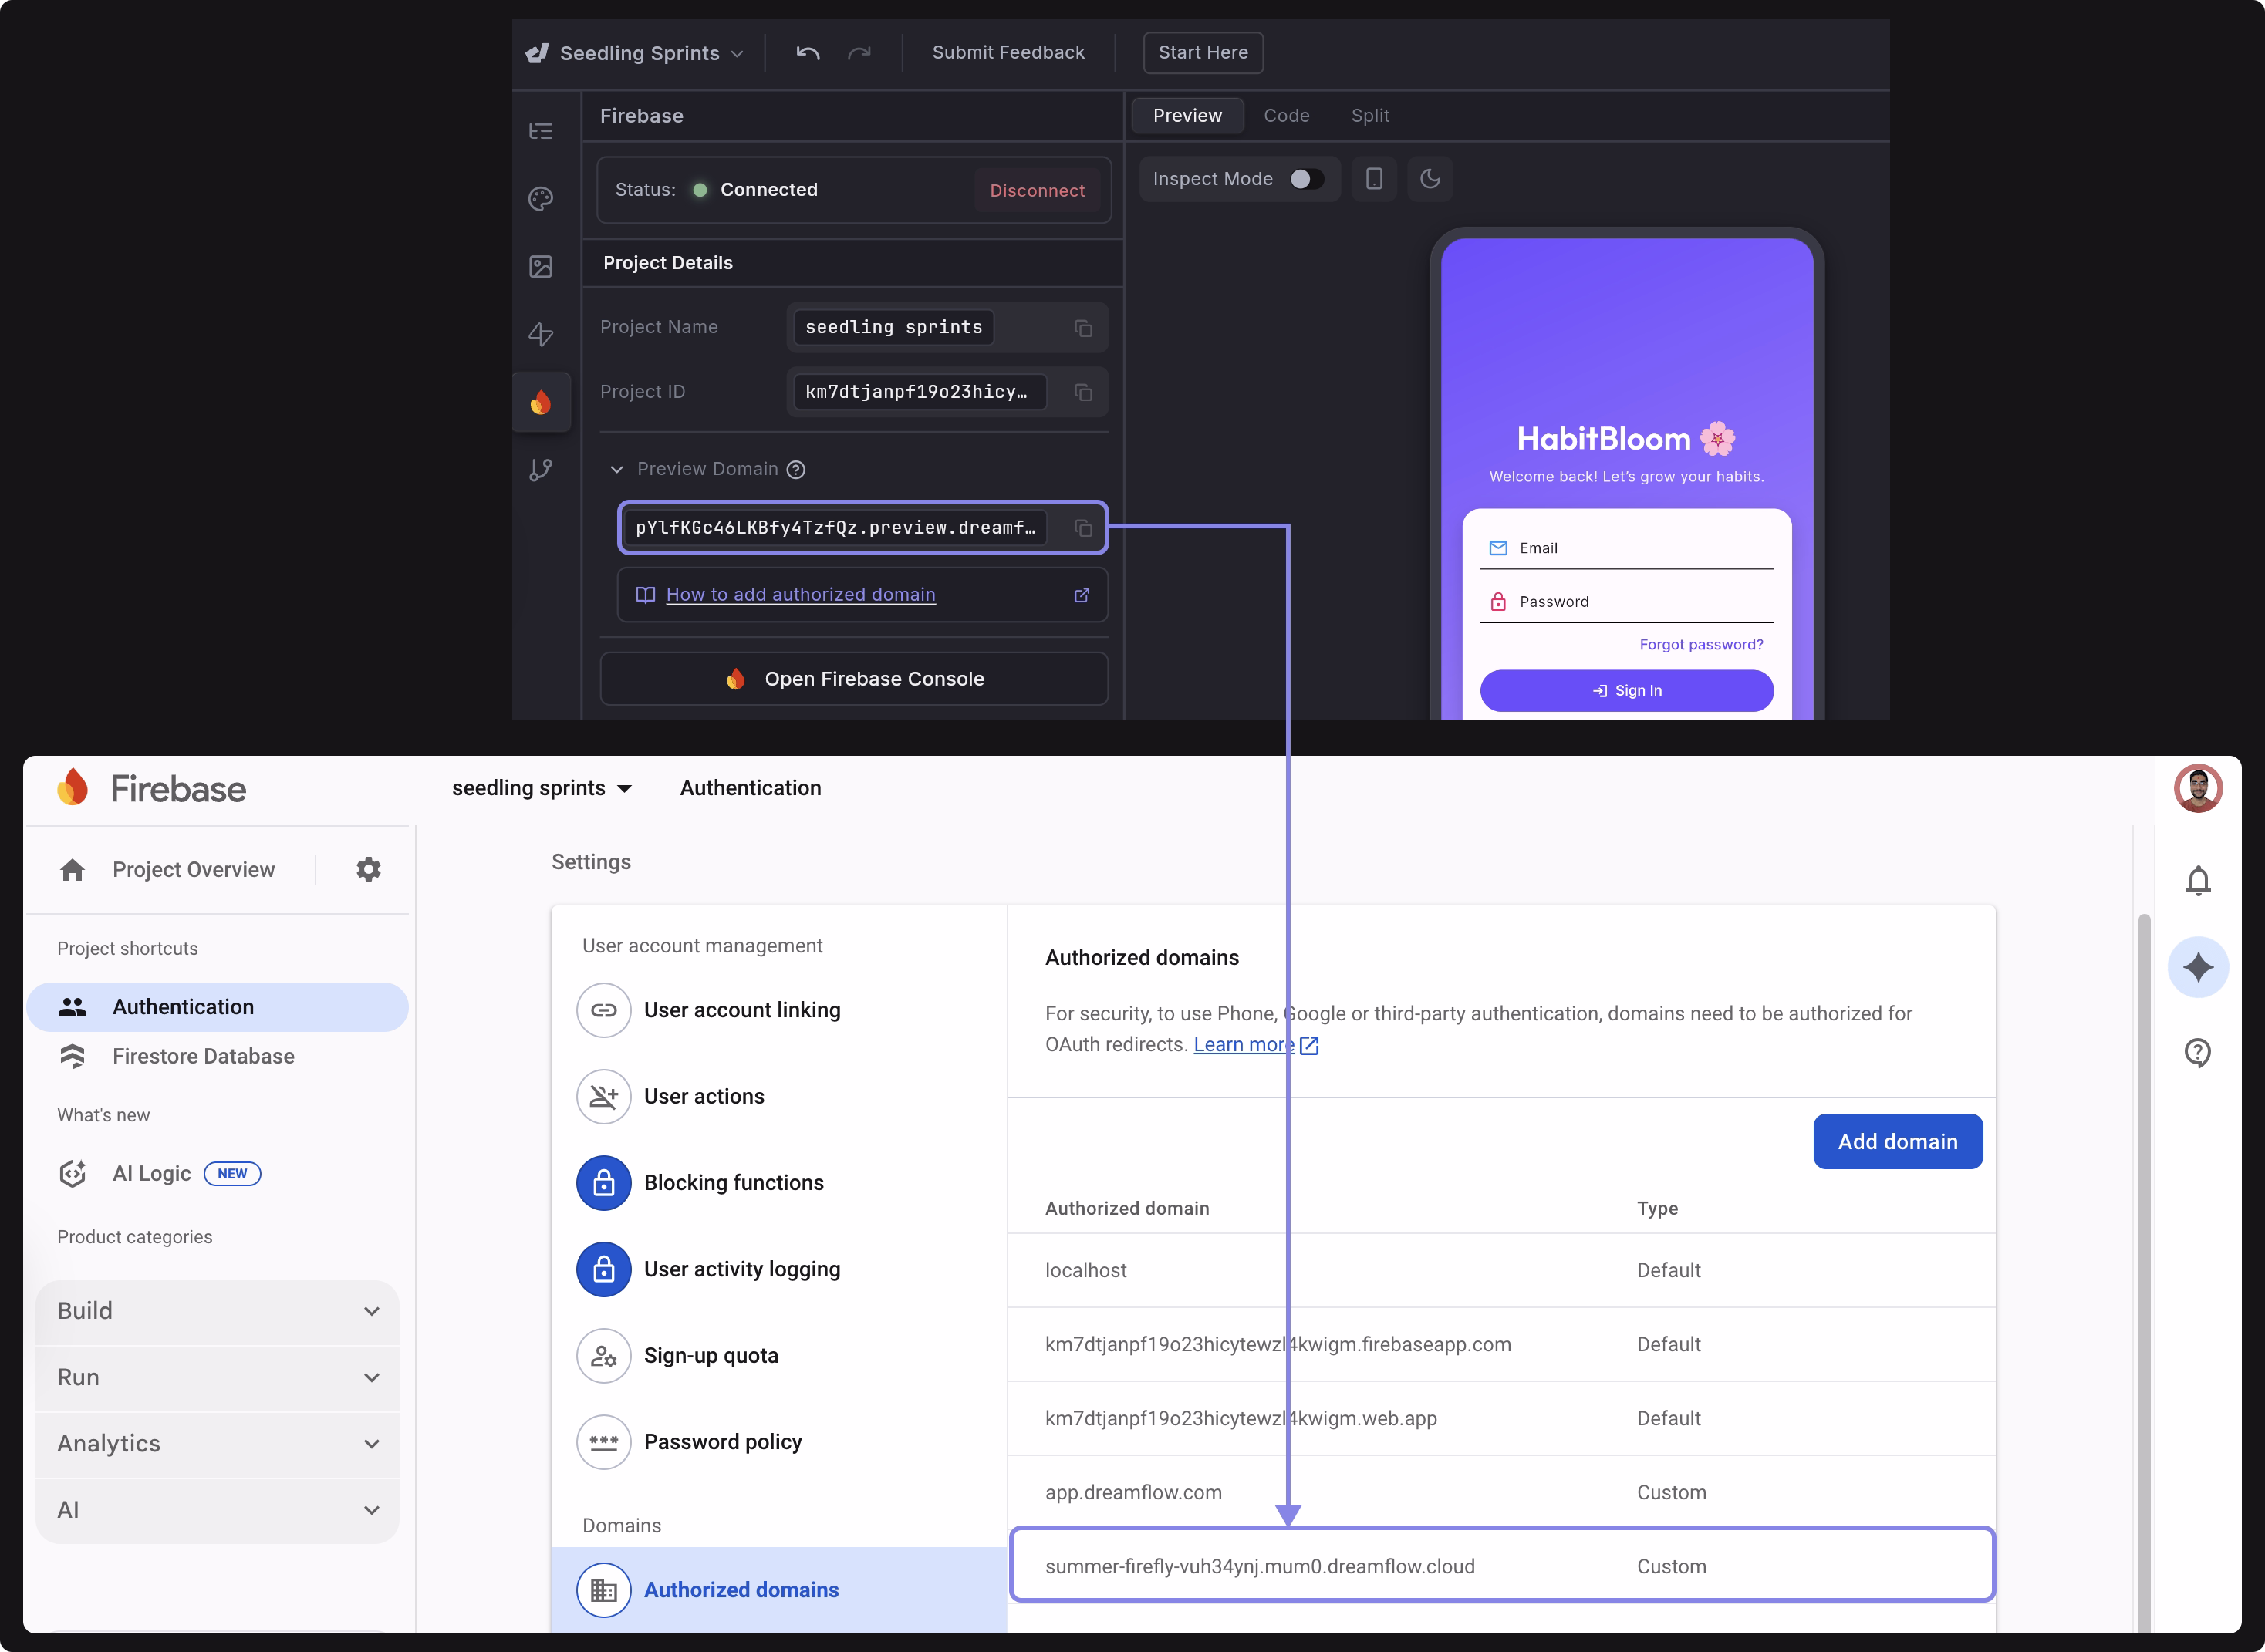Toggle Inspect Mode switch
Screen dimensions: 2265x1652
tap(1306, 179)
